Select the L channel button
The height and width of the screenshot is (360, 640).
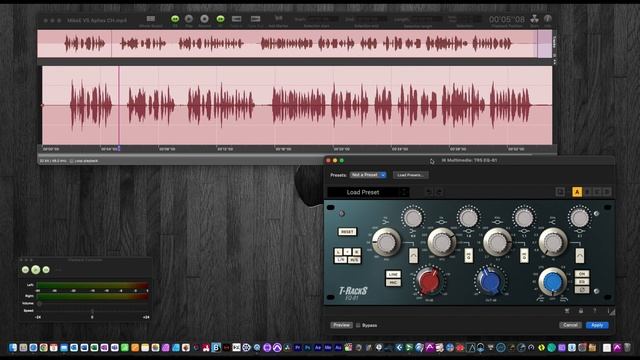click(x=338, y=251)
